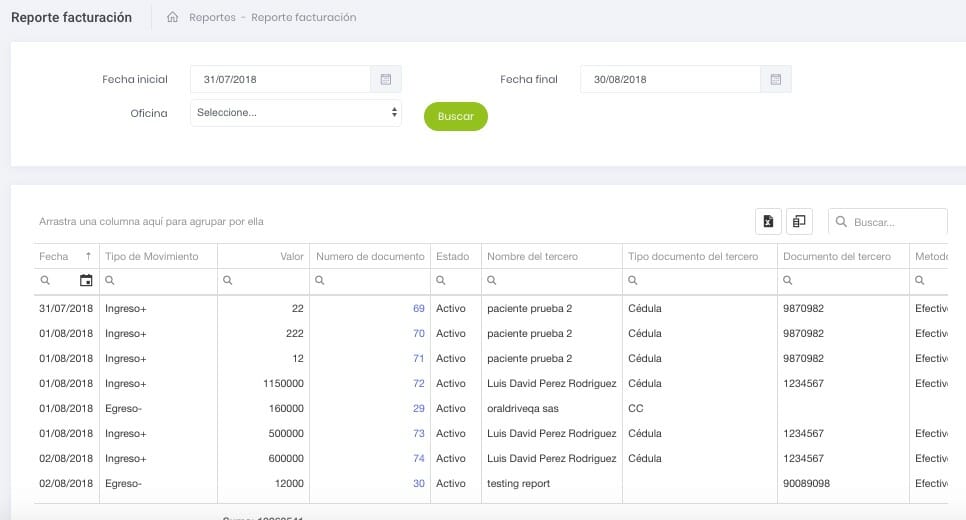Sort by the Valor column header
This screenshot has width=966, height=520.
point(291,257)
